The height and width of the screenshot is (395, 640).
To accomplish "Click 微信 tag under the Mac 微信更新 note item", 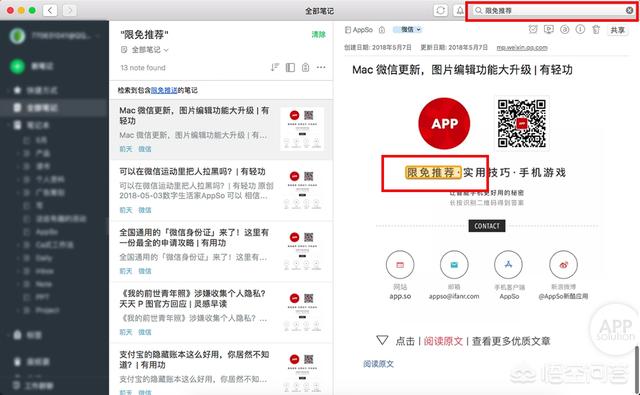I will pyautogui.click(x=145, y=149).
